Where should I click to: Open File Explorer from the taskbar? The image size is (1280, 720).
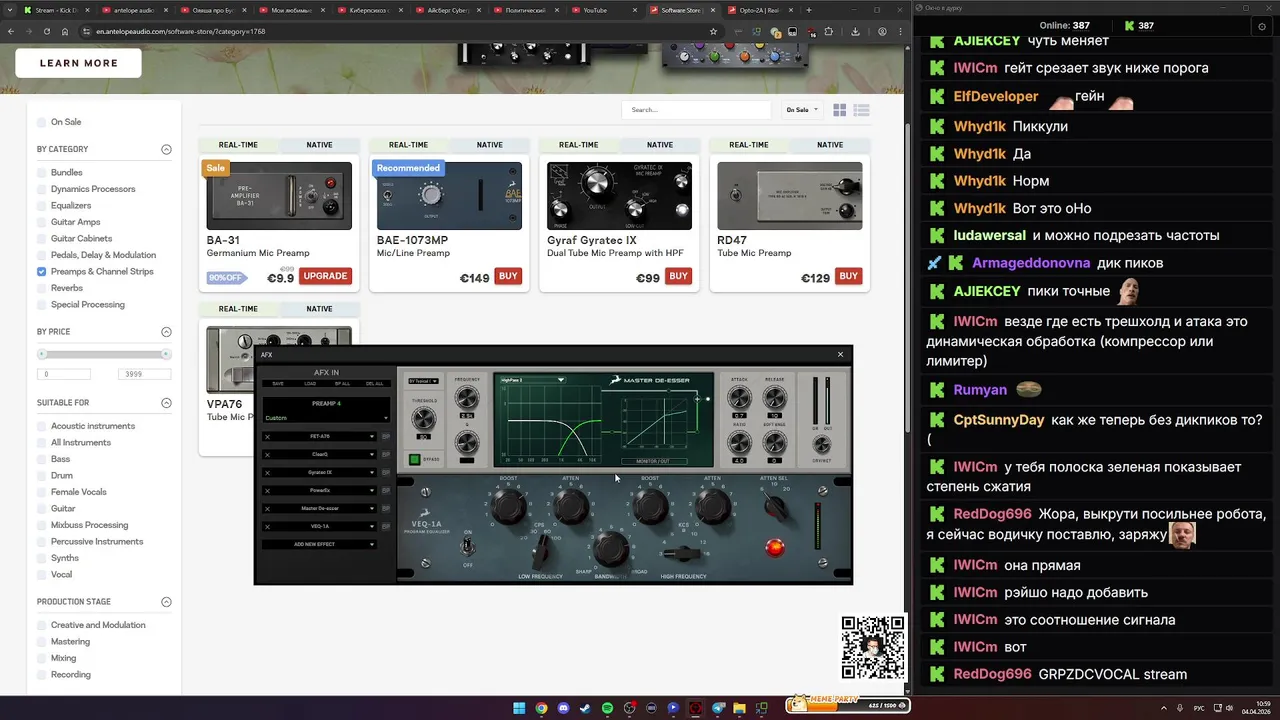coord(739,708)
